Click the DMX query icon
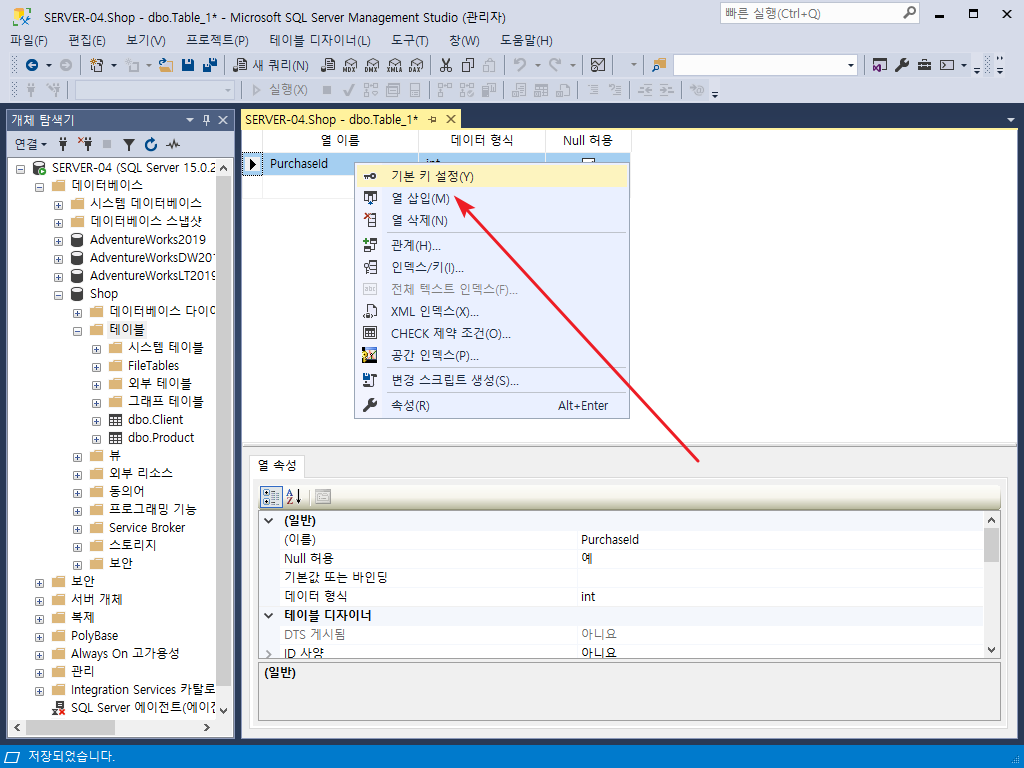 click(372, 65)
